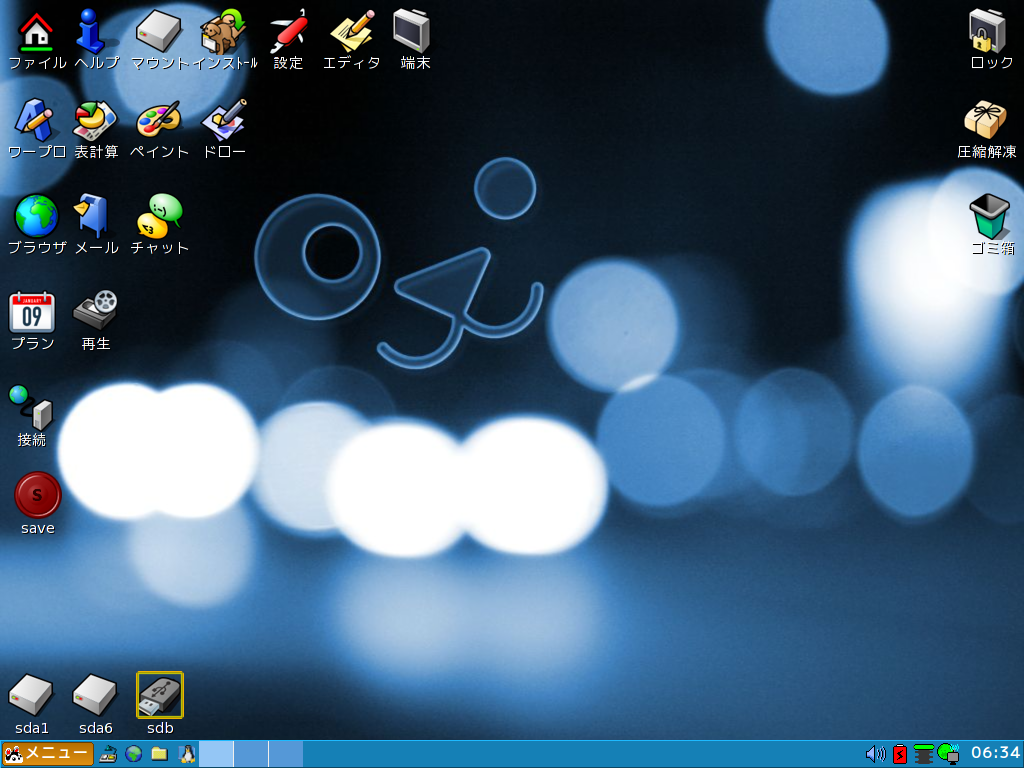Launch the マウント drive mounter

pyautogui.click(x=158, y=31)
